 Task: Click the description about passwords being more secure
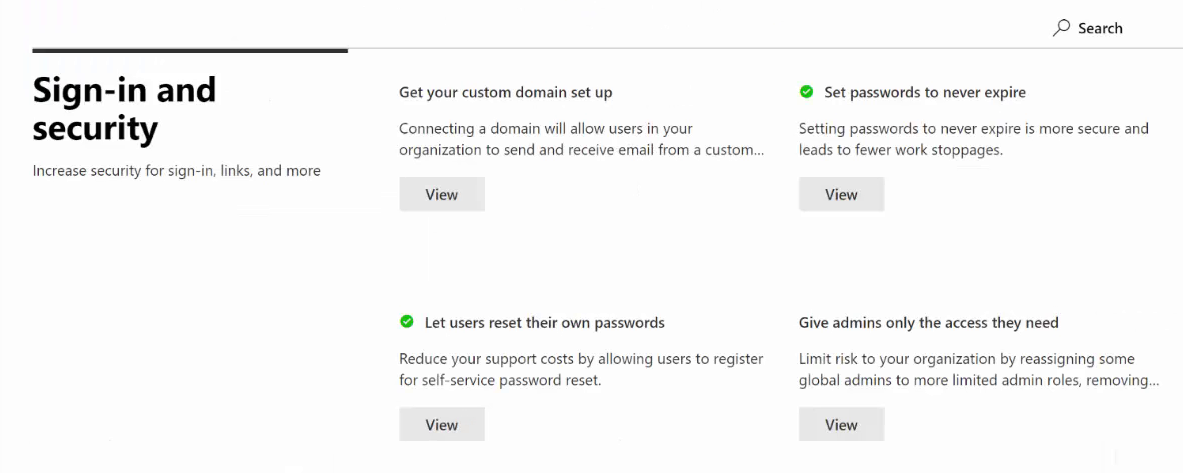[974, 140]
